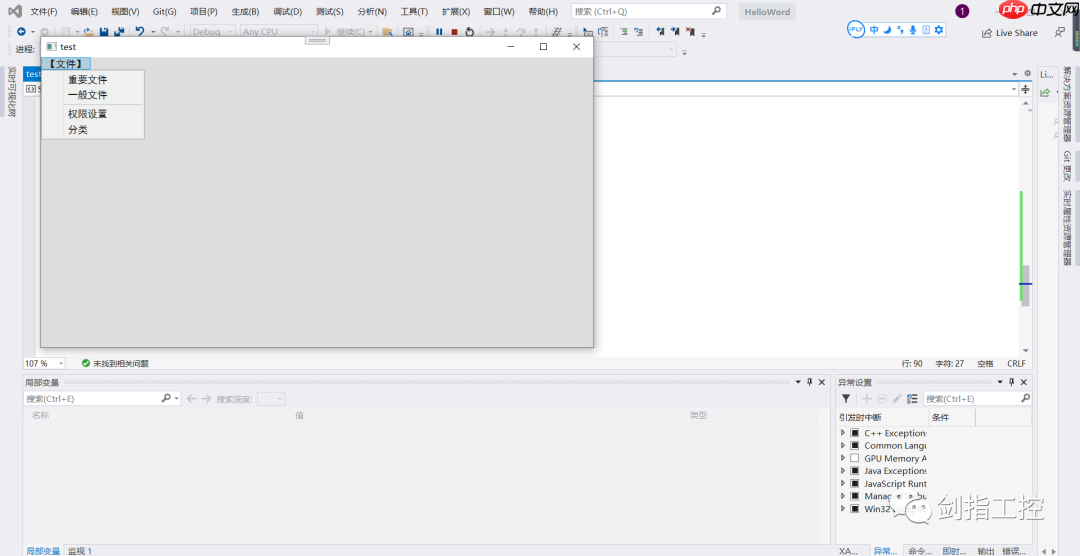Toggle Chinese input mode 中 icon
This screenshot has width=1080, height=556.
(x=874, y=30)
